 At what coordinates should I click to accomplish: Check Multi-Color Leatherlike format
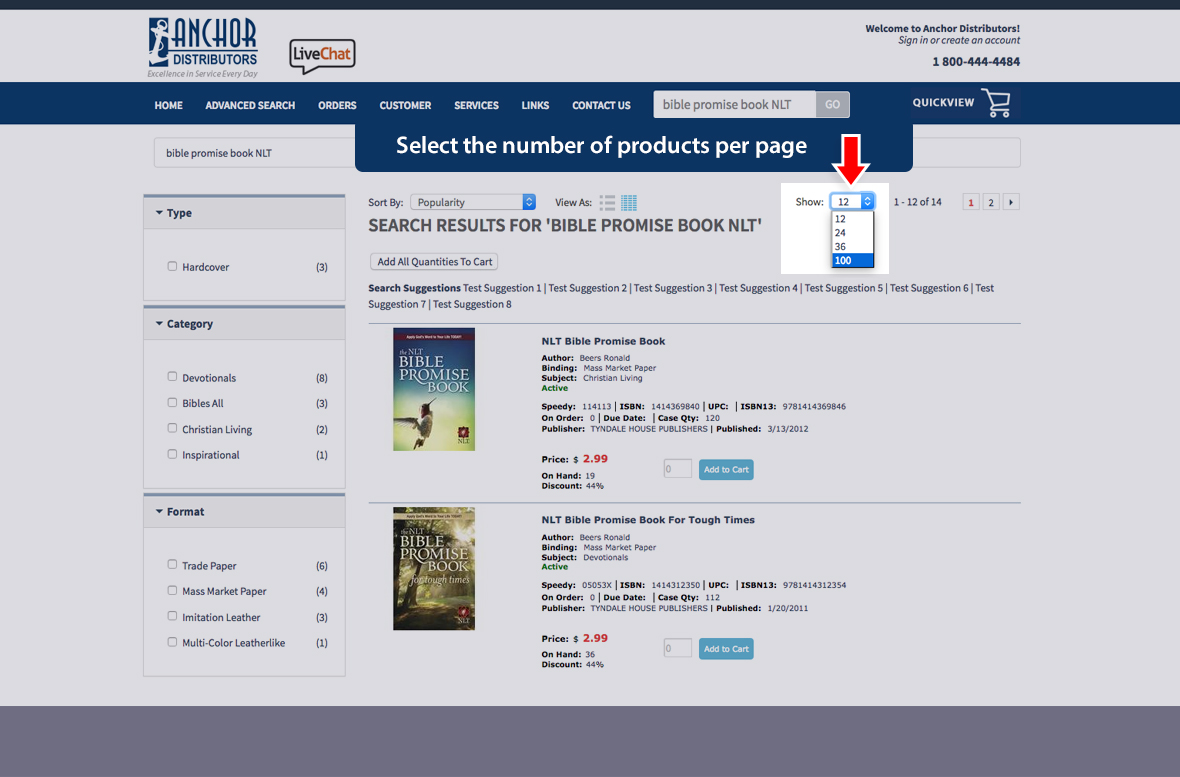tap(172, 642)
